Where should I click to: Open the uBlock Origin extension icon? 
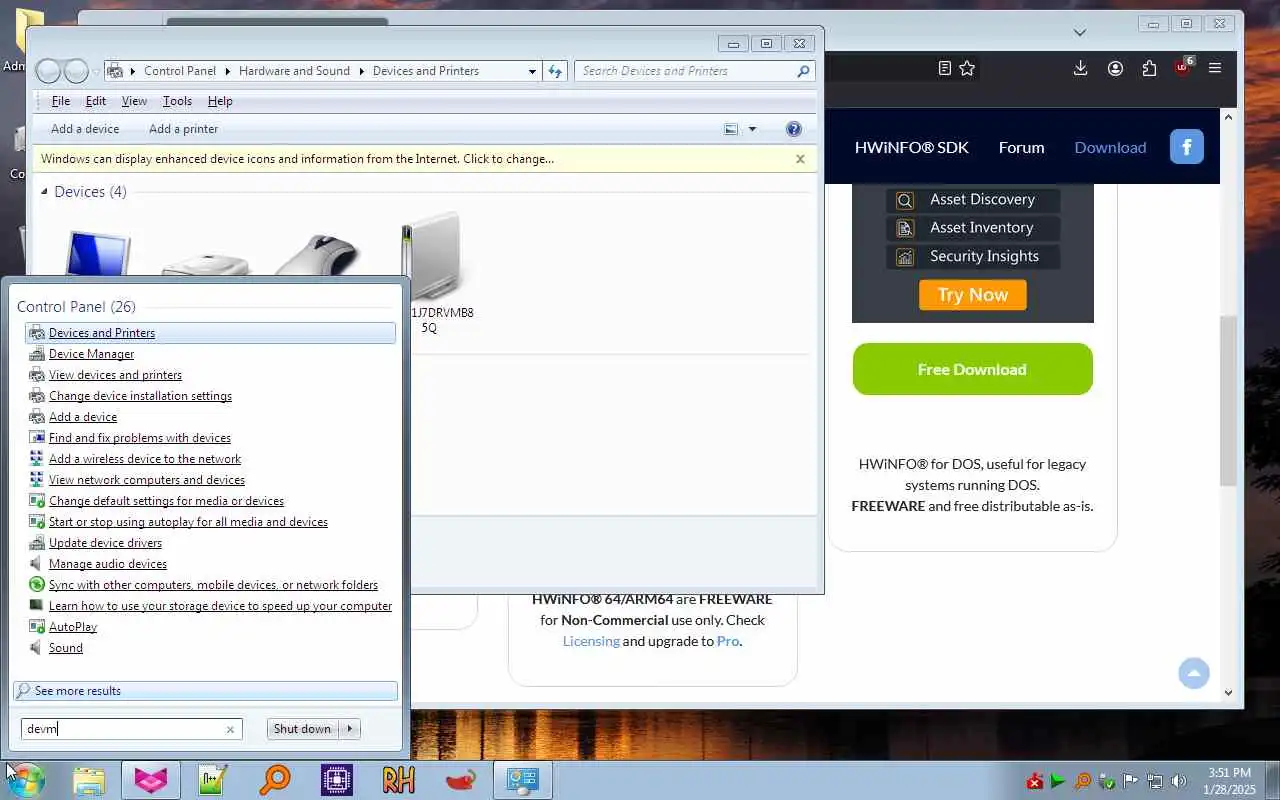tap(1183, 67)
